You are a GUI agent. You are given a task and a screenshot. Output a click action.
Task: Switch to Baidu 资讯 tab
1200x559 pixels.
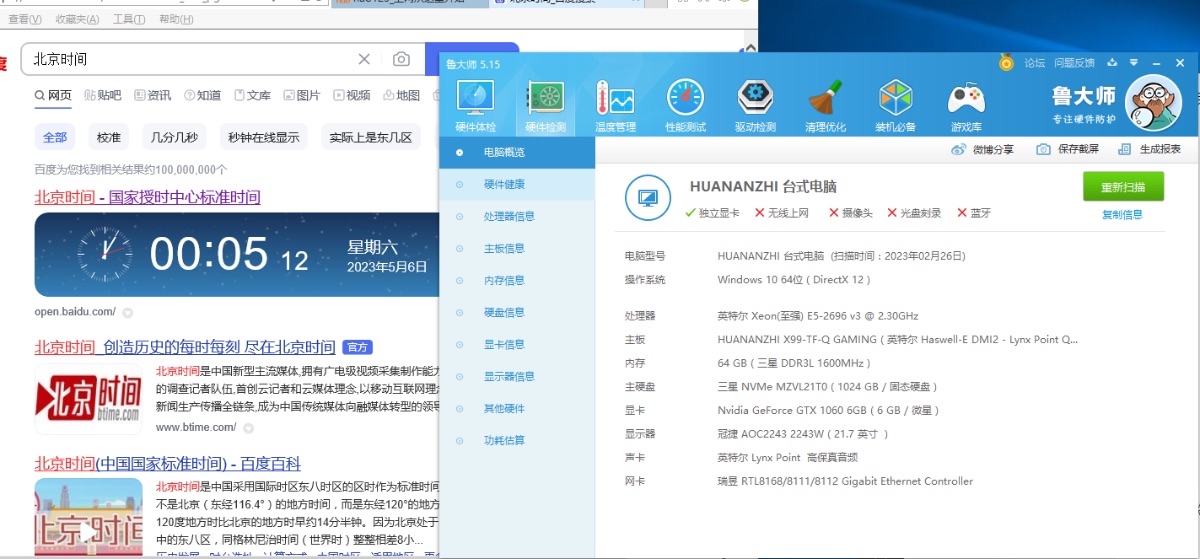[153, 96]
